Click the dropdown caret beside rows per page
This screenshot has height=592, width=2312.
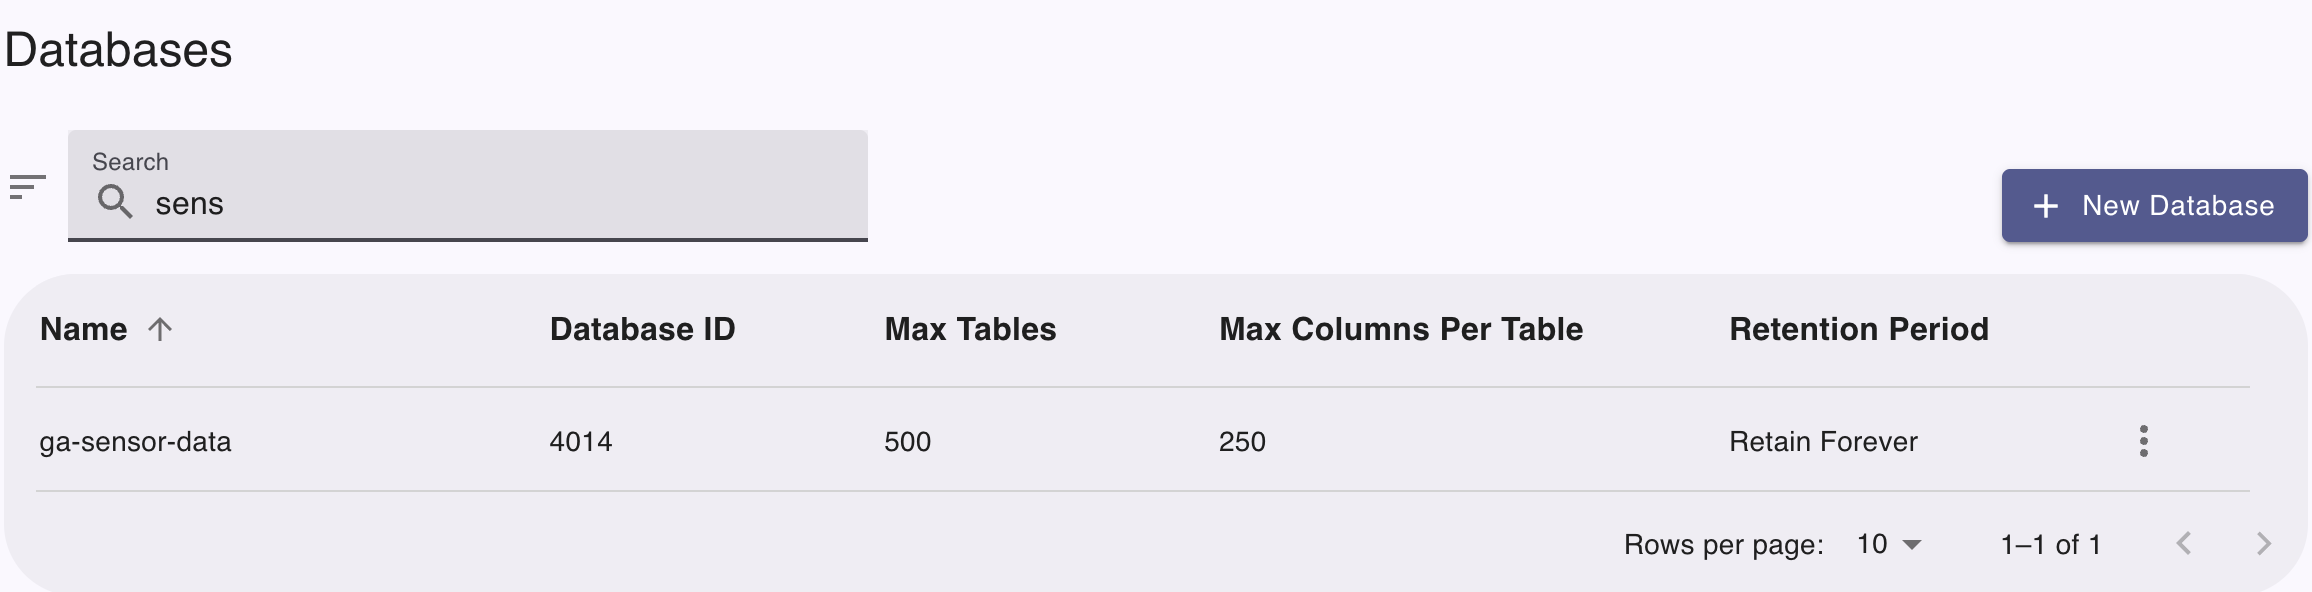pyautogui.click(x=1913, y=546)
